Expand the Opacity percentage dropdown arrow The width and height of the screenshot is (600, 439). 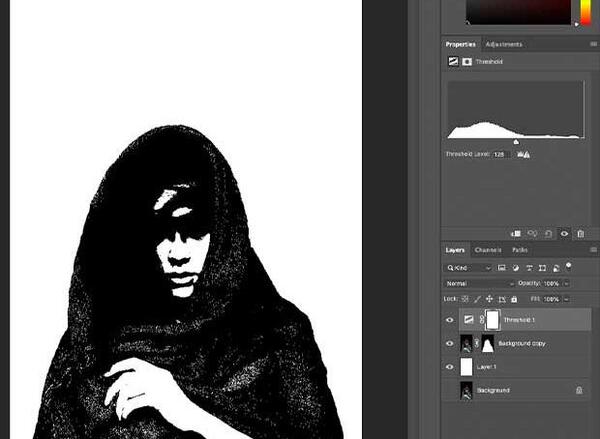coord(567,284)
